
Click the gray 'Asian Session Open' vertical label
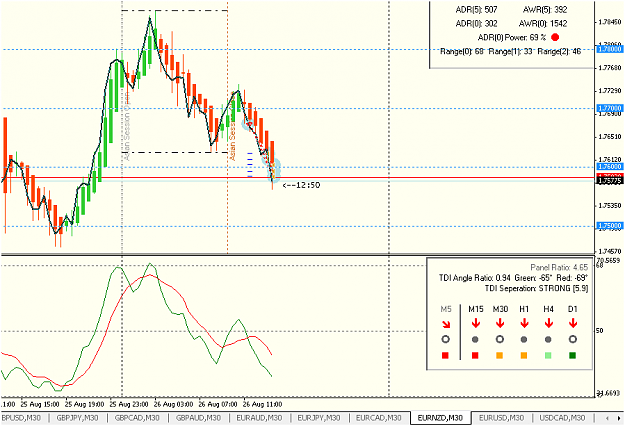click(127, 126)
